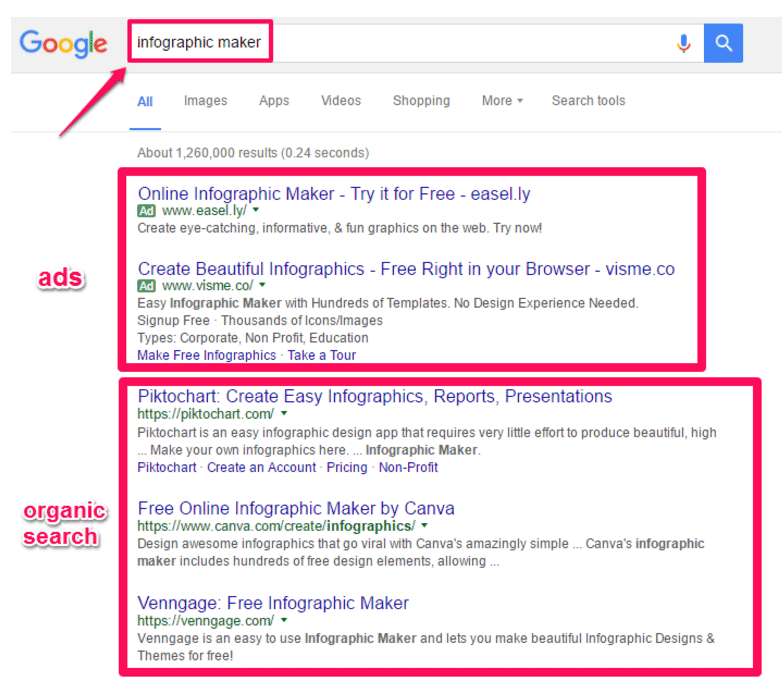Viewport: 782px width, 698px height.
Task: Expand dropdown arrow next to https://venngage.com/
Action: (284, 620)
